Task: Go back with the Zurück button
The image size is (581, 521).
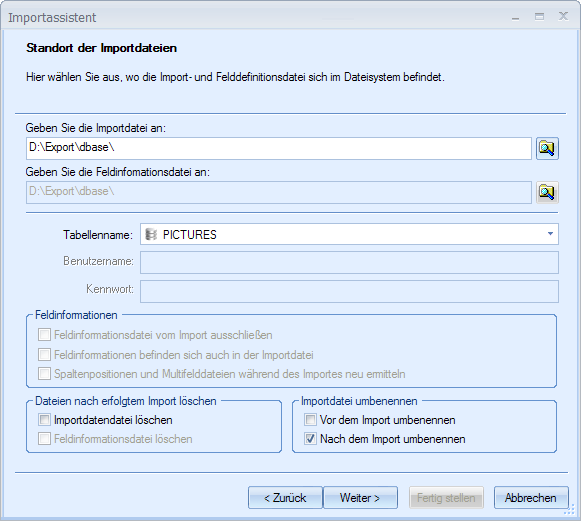Action: (x=285, y=498)
